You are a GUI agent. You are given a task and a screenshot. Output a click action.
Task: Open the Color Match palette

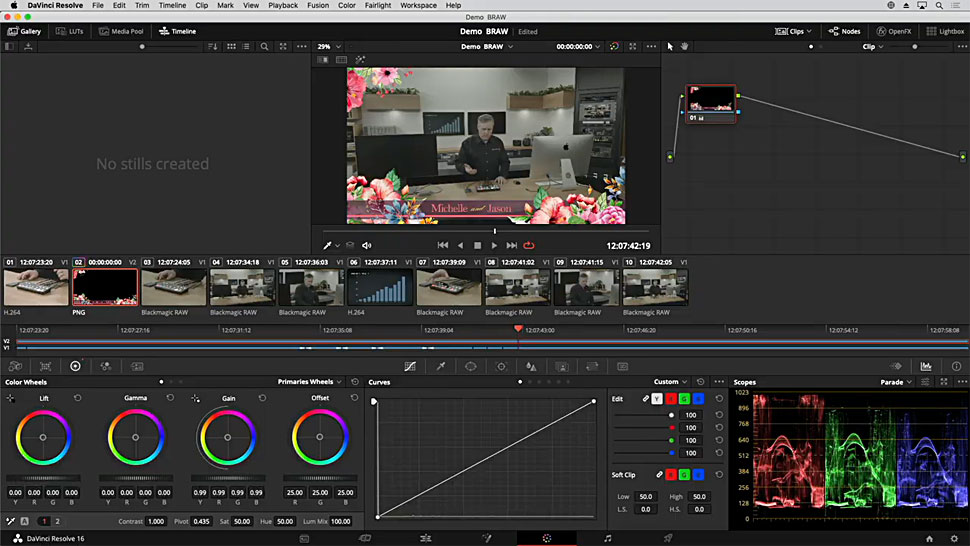pyautogui.click(x=45, y=367)
